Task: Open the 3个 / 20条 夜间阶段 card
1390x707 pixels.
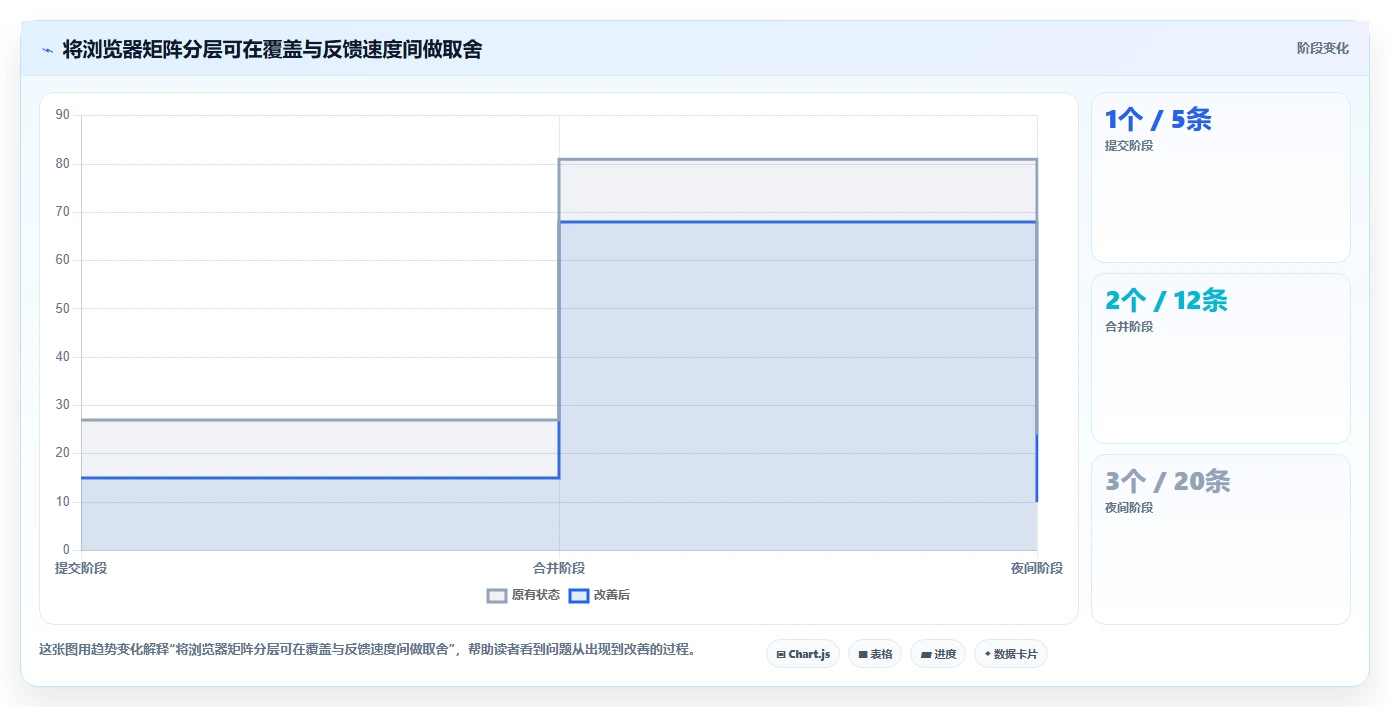Action: point(1220,540)
